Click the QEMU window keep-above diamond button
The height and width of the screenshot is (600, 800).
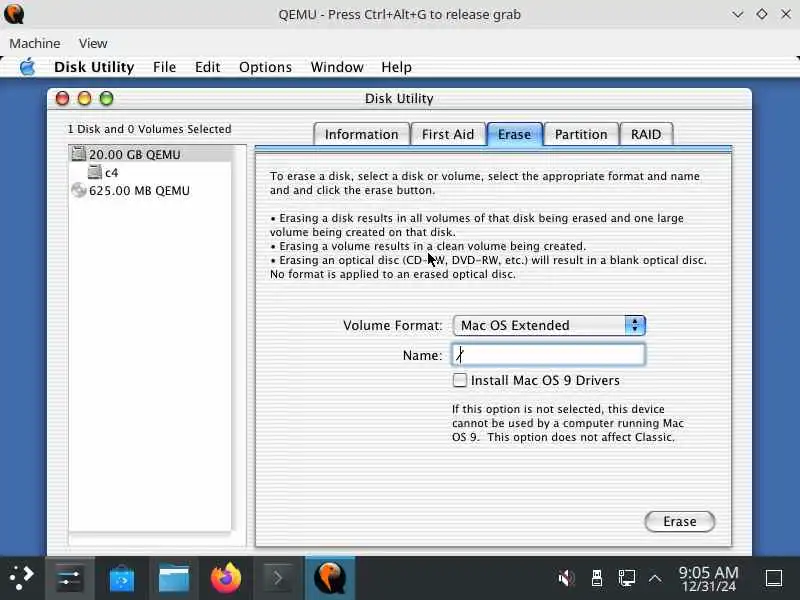tap(761, 14)
